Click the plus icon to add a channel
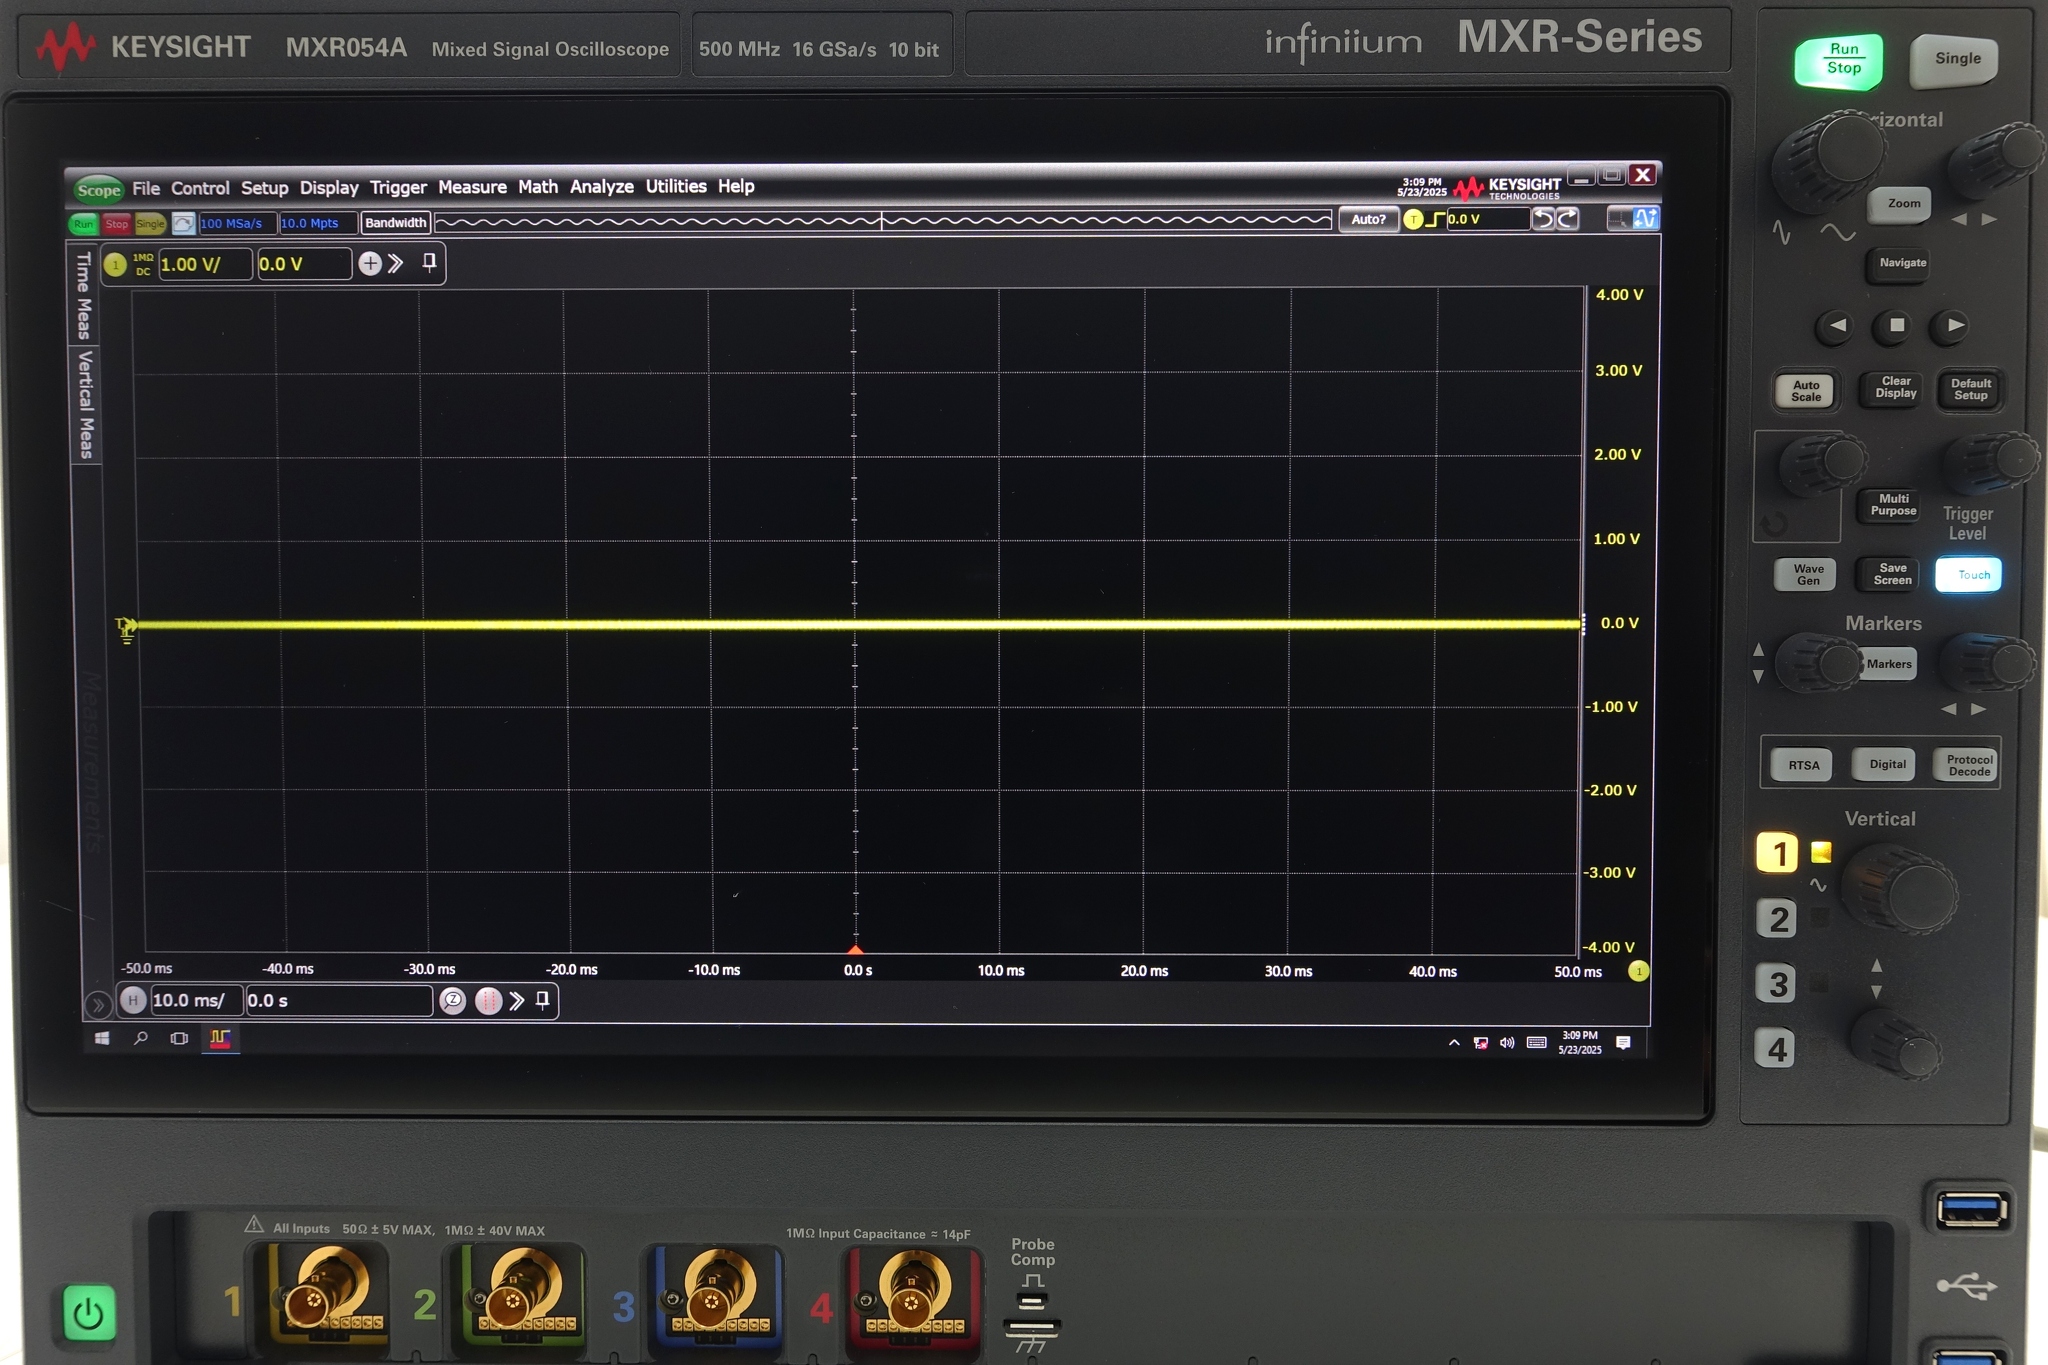2048x1365 pixels. tap(370, 264)
